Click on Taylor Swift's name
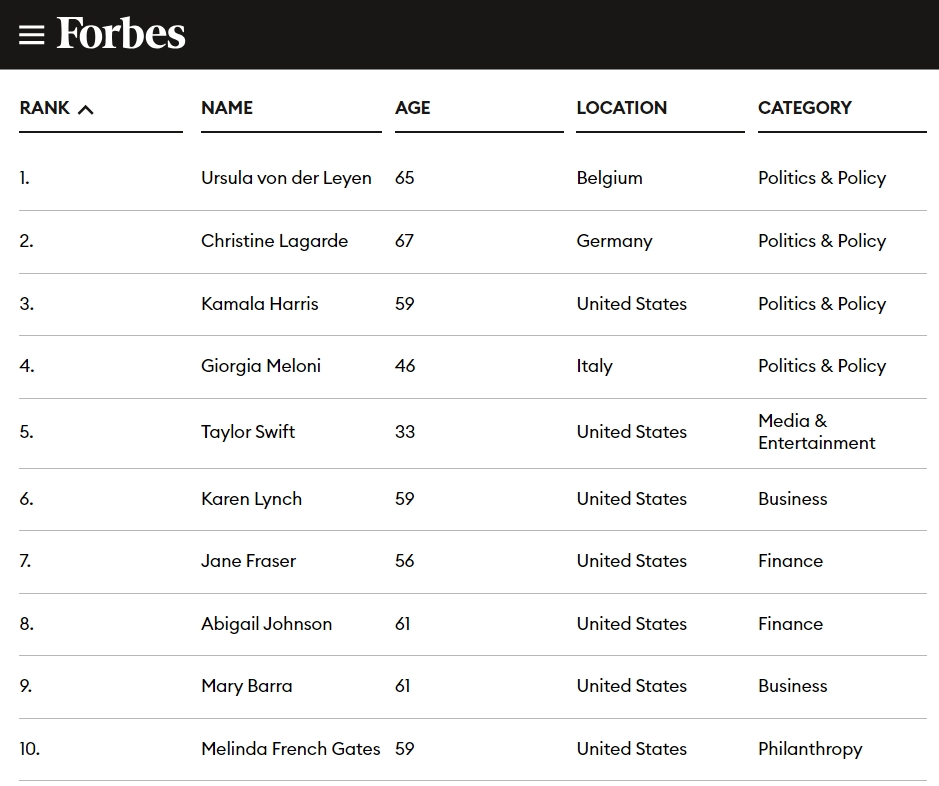 click(x=248, y=432)
